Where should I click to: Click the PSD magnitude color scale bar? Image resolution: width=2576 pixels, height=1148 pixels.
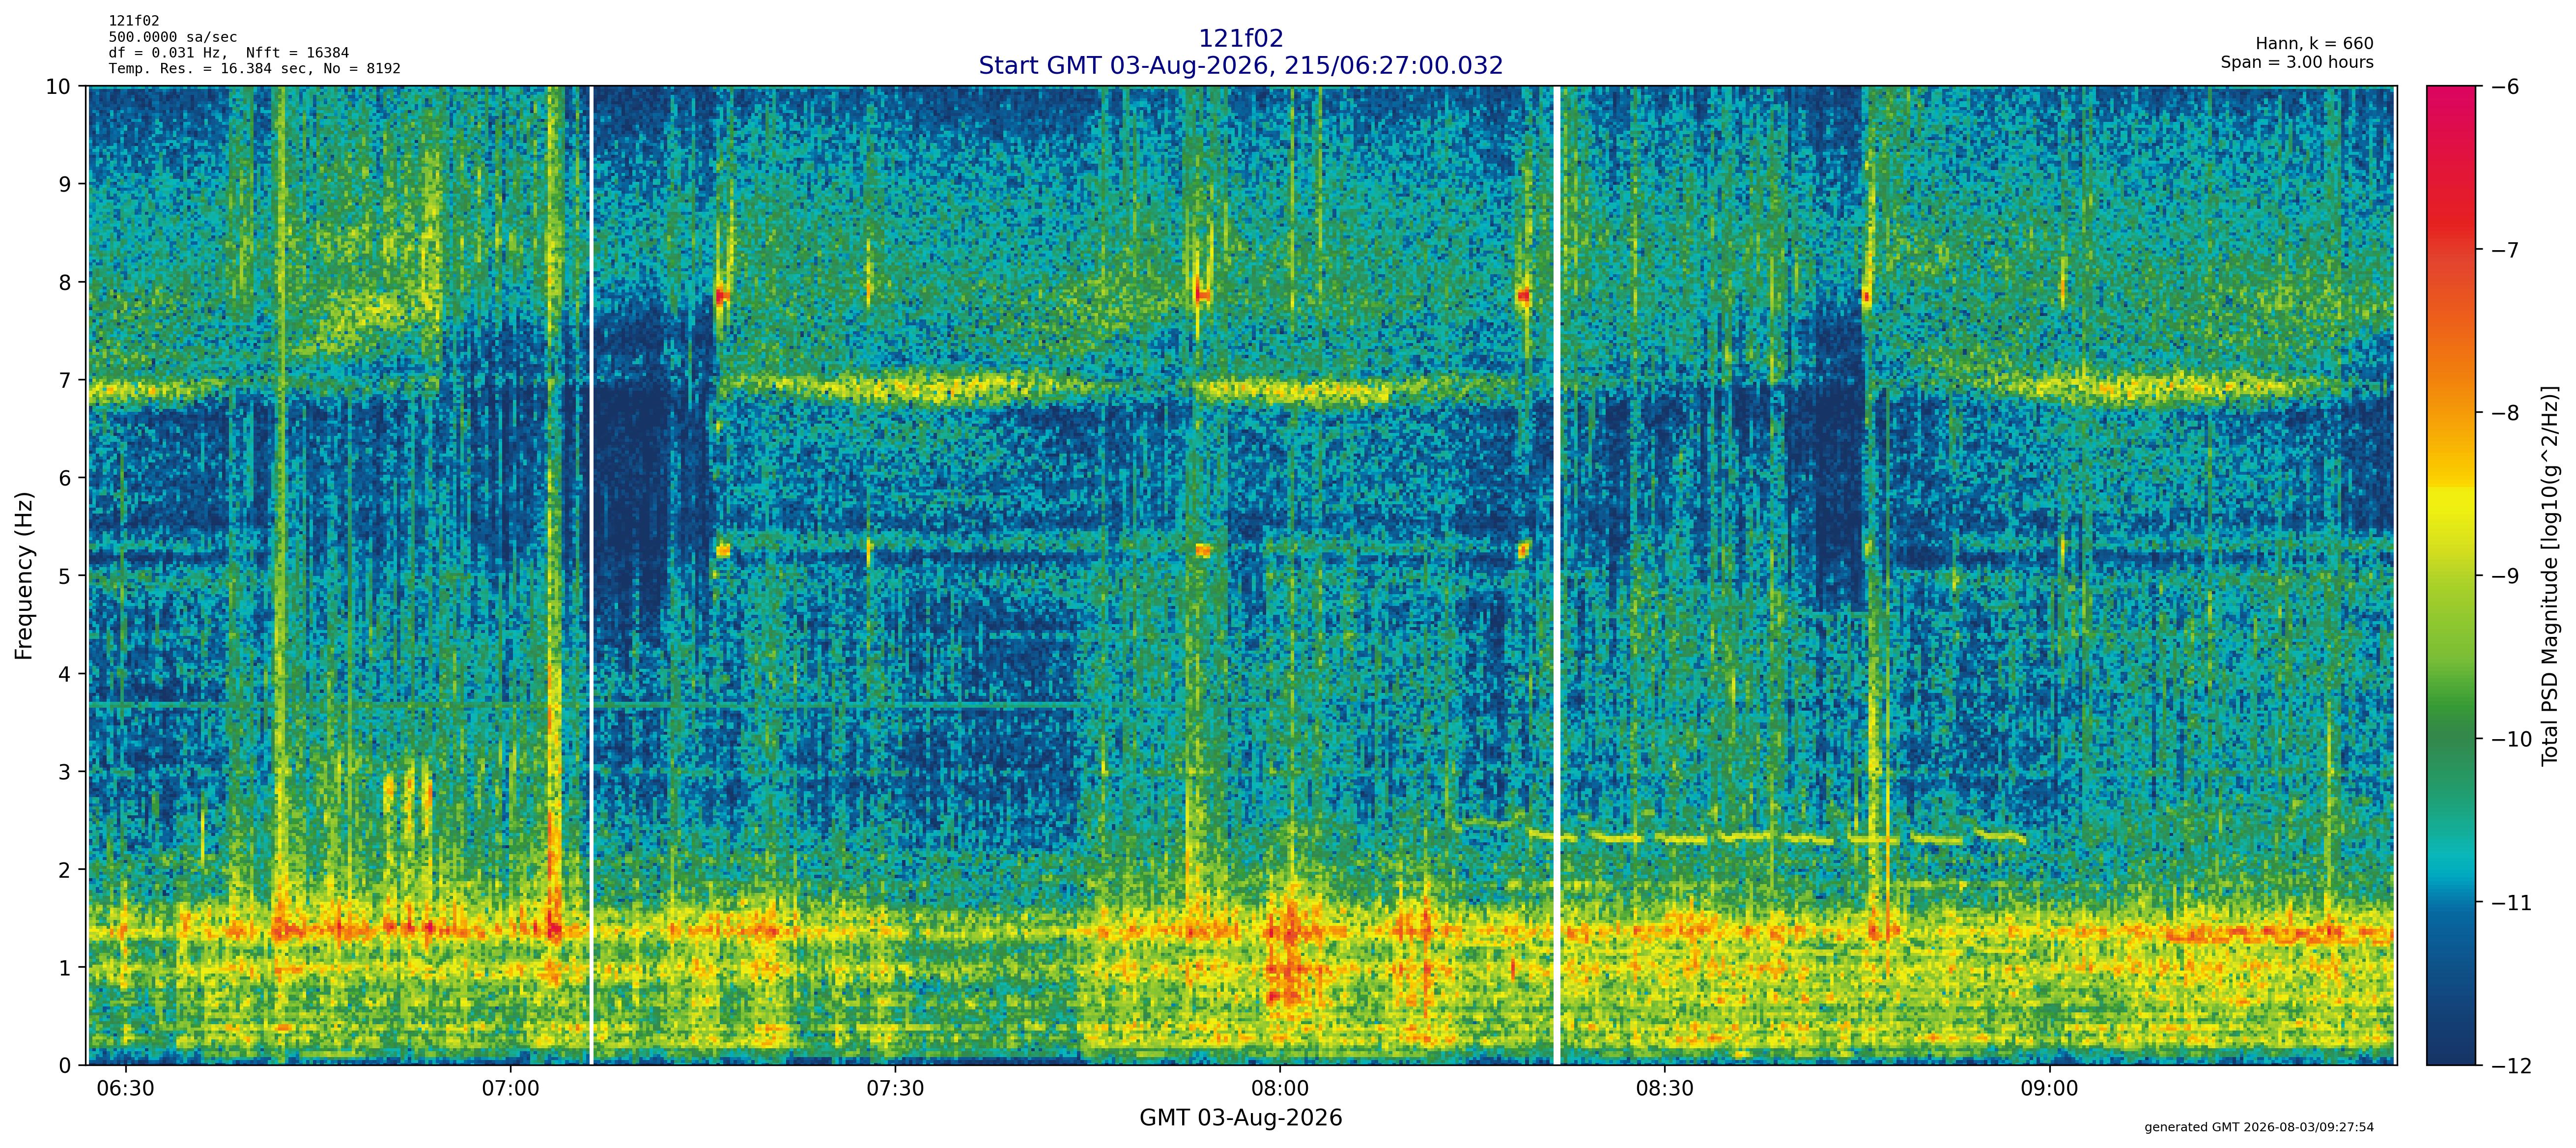tap(2451, 576)
